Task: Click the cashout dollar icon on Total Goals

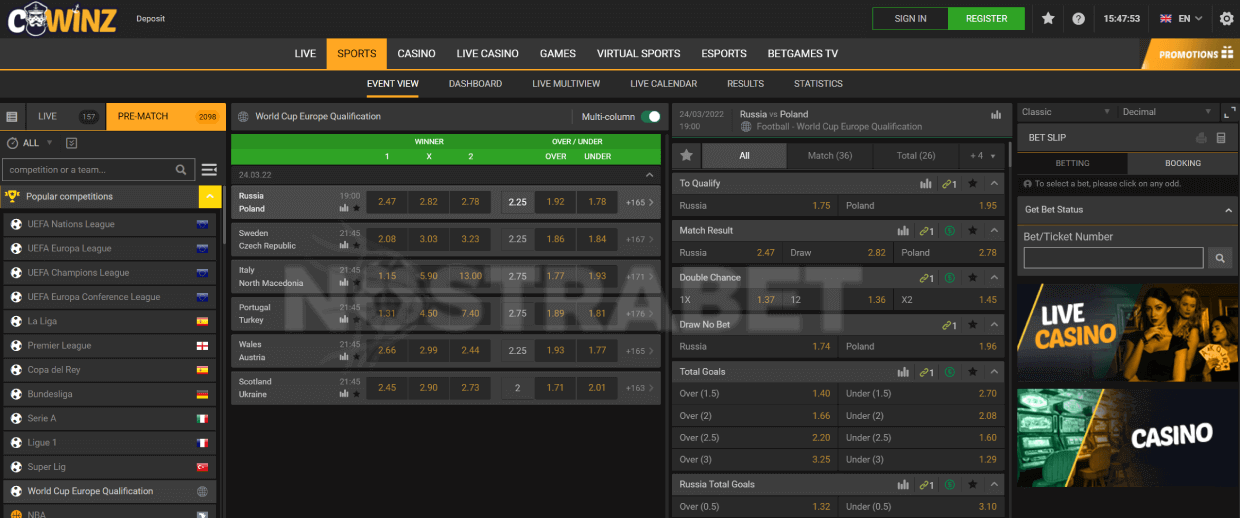Action: tap(949, 372)
